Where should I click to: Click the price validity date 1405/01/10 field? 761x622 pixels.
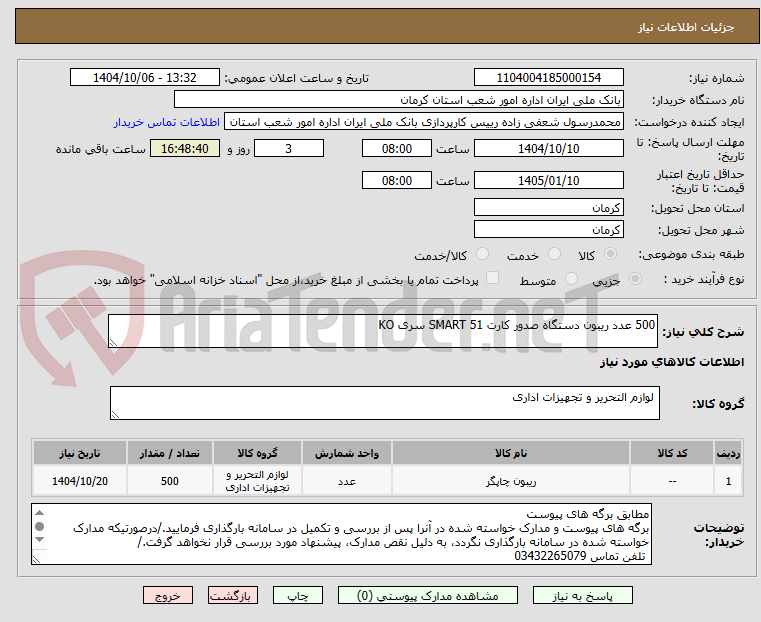(548, 180)
